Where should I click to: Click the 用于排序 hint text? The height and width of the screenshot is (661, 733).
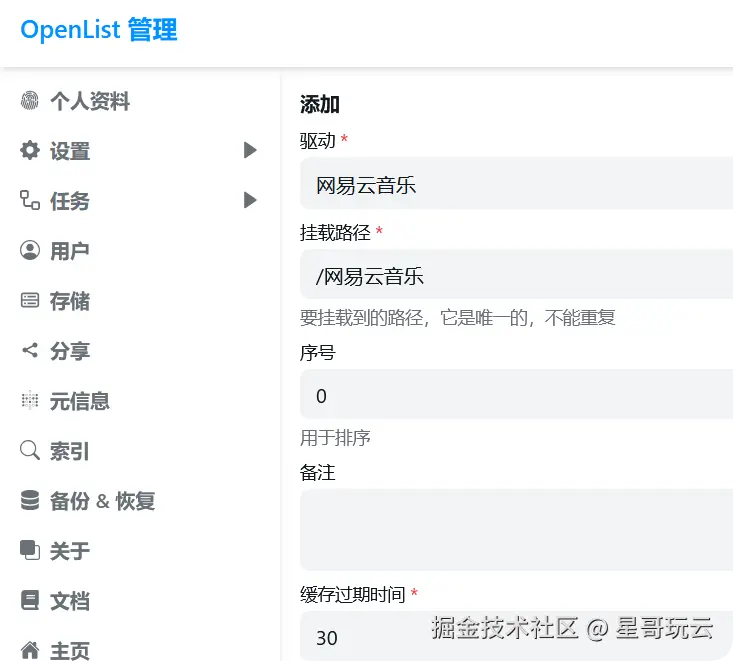pyautogui.click(x=335, y=438)
